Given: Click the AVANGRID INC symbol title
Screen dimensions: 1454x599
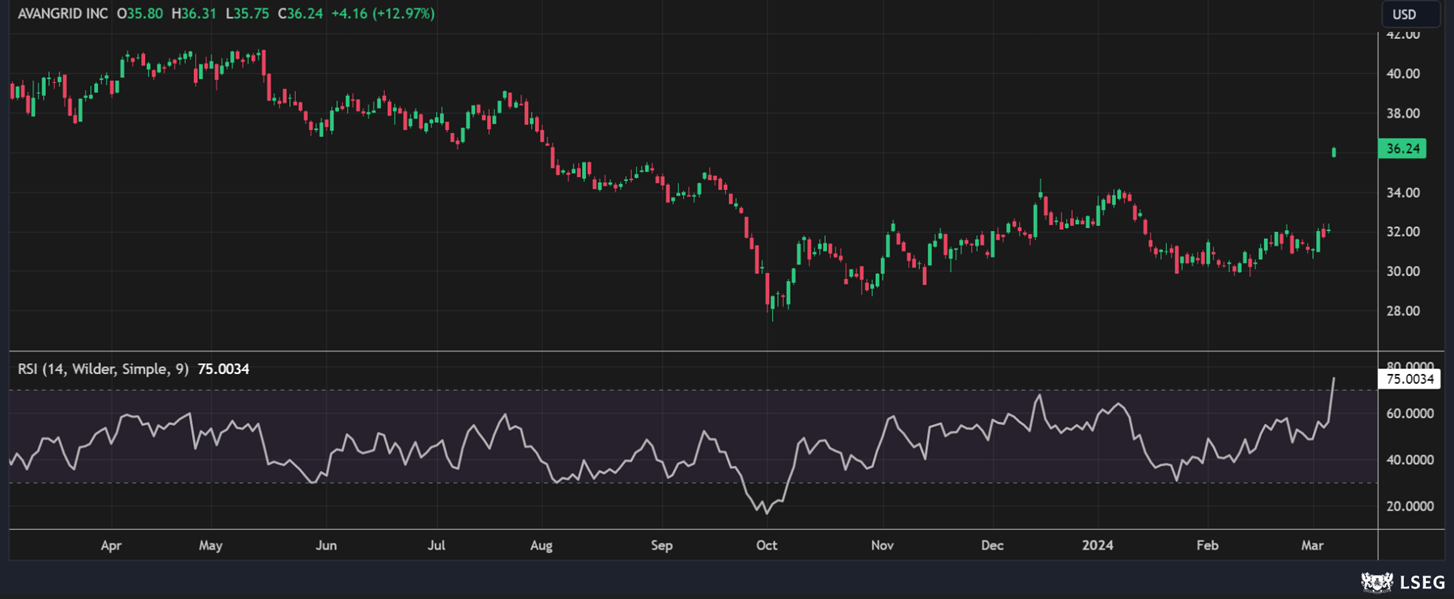Looking at the screenshot, I should click(x=63, y=14).
